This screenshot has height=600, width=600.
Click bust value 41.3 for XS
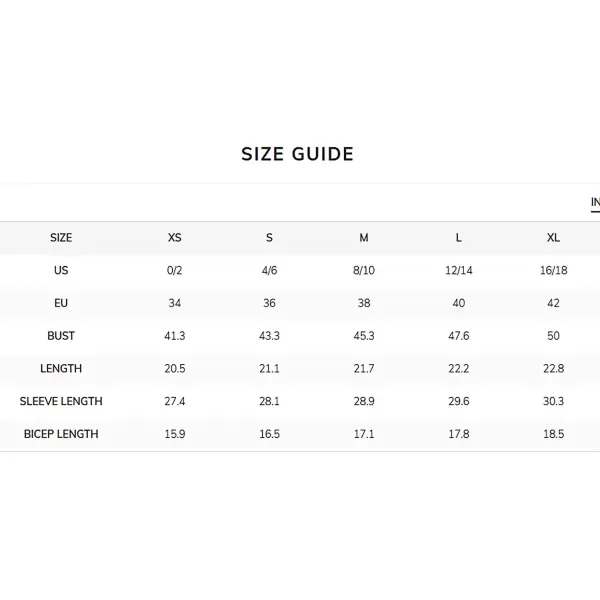174,336
